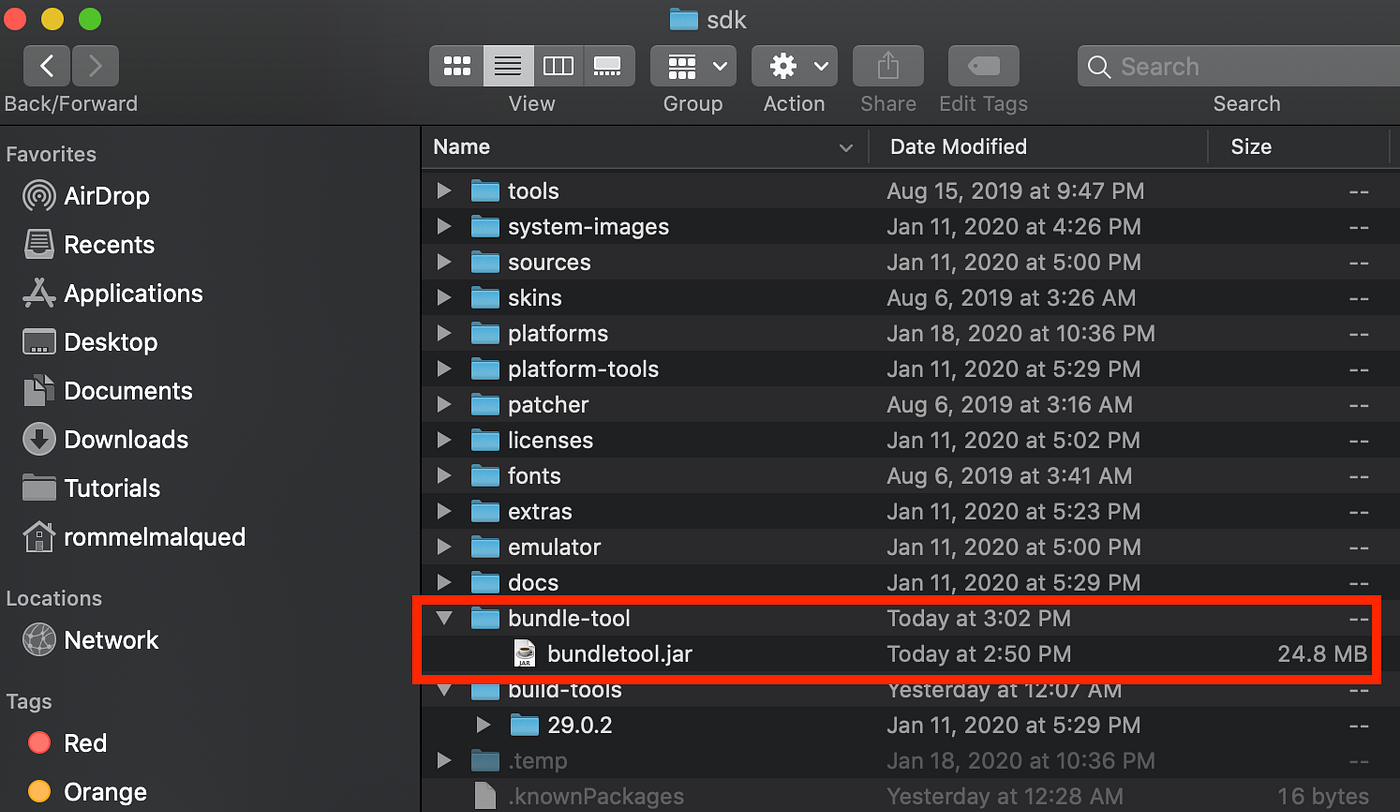Click the Back navigation button
The height and width of the screenshot is (812, 1400).
pyautogui.click(x=46, y=65)
